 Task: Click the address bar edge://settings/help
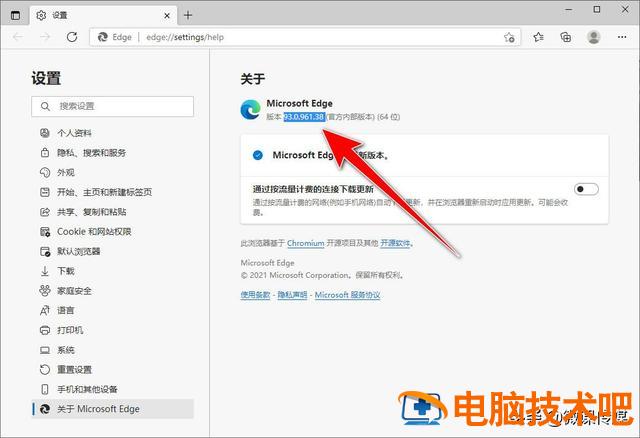[305, 37]
